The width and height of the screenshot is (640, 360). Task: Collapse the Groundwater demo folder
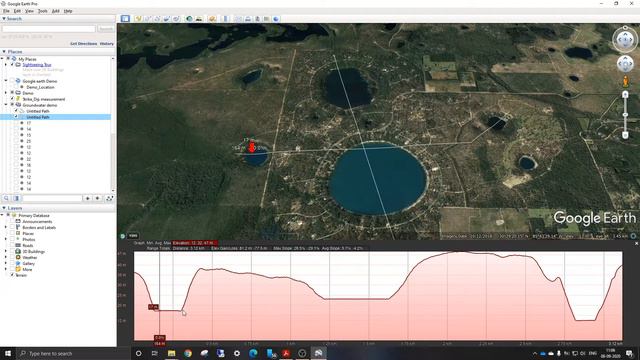coord(6,105)
